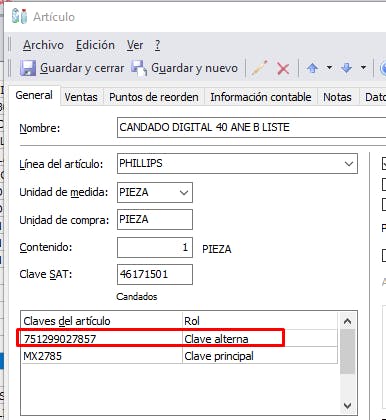Switch to the Puntos de reorden tab
Image resolution: width=386 pixels, height=420 pixels.
[x=154, y=97]
